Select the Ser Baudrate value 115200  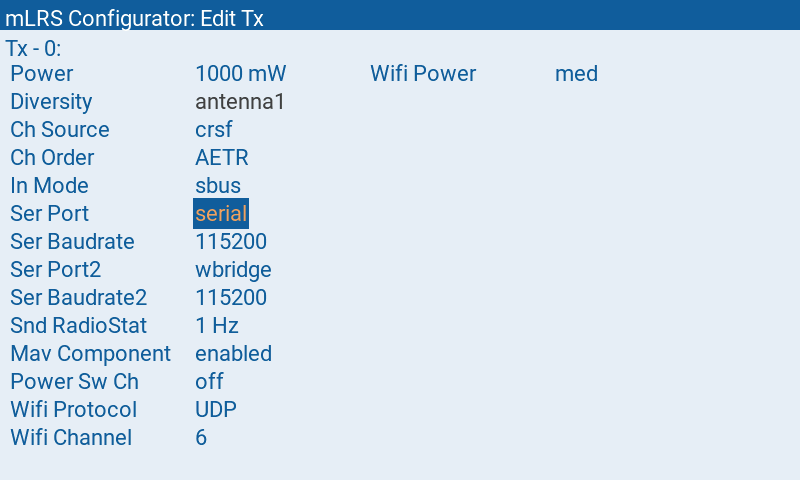pyautogui.click(x=231, y=242)
